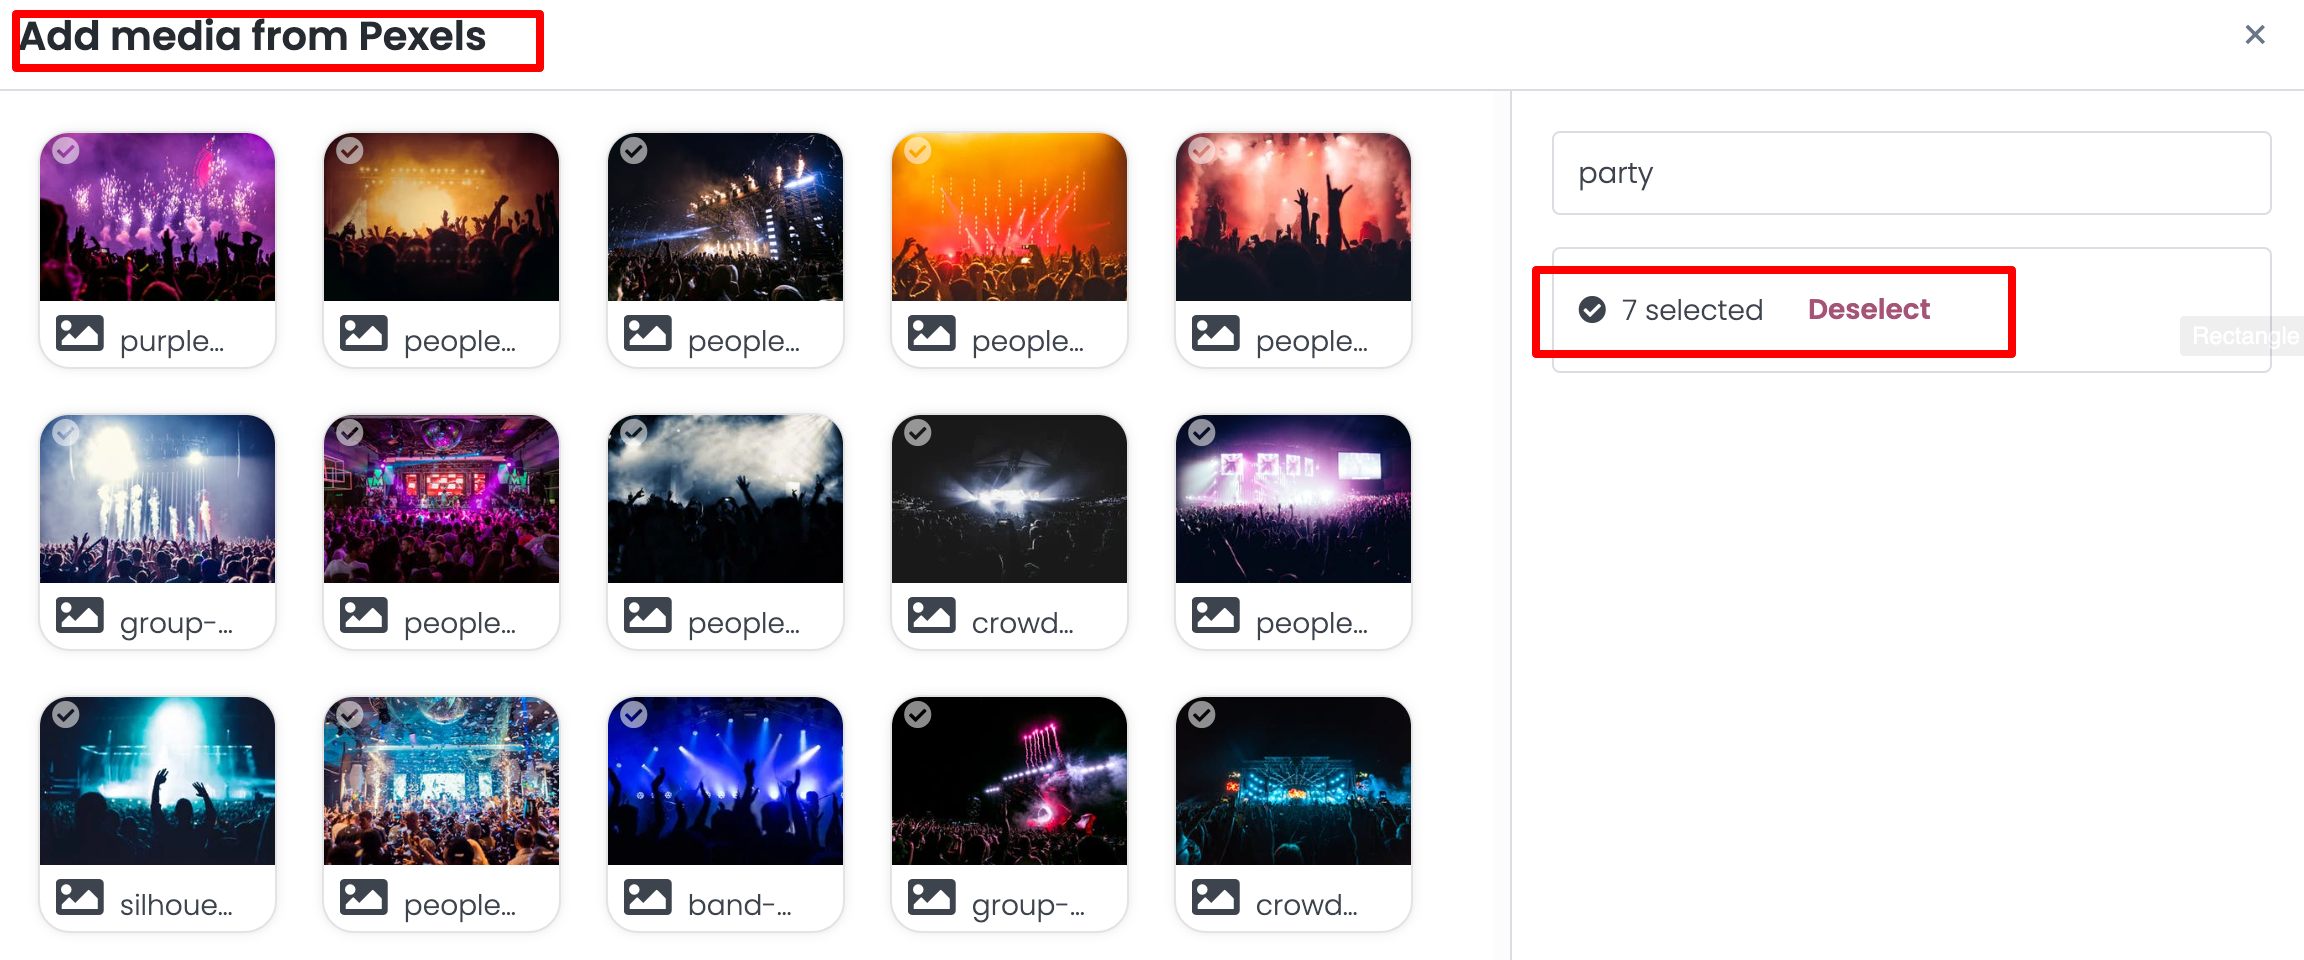Click the image icon beside the second-row crowd label
This screenshot has height=960, width=2304.
pyautogui.click(x=932, y=615)
